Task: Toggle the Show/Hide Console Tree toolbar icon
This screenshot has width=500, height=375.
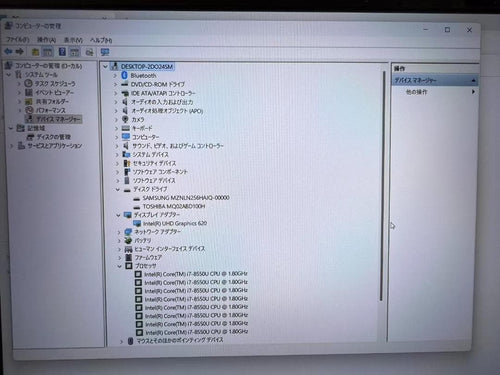Action: [x=47, y=52]
